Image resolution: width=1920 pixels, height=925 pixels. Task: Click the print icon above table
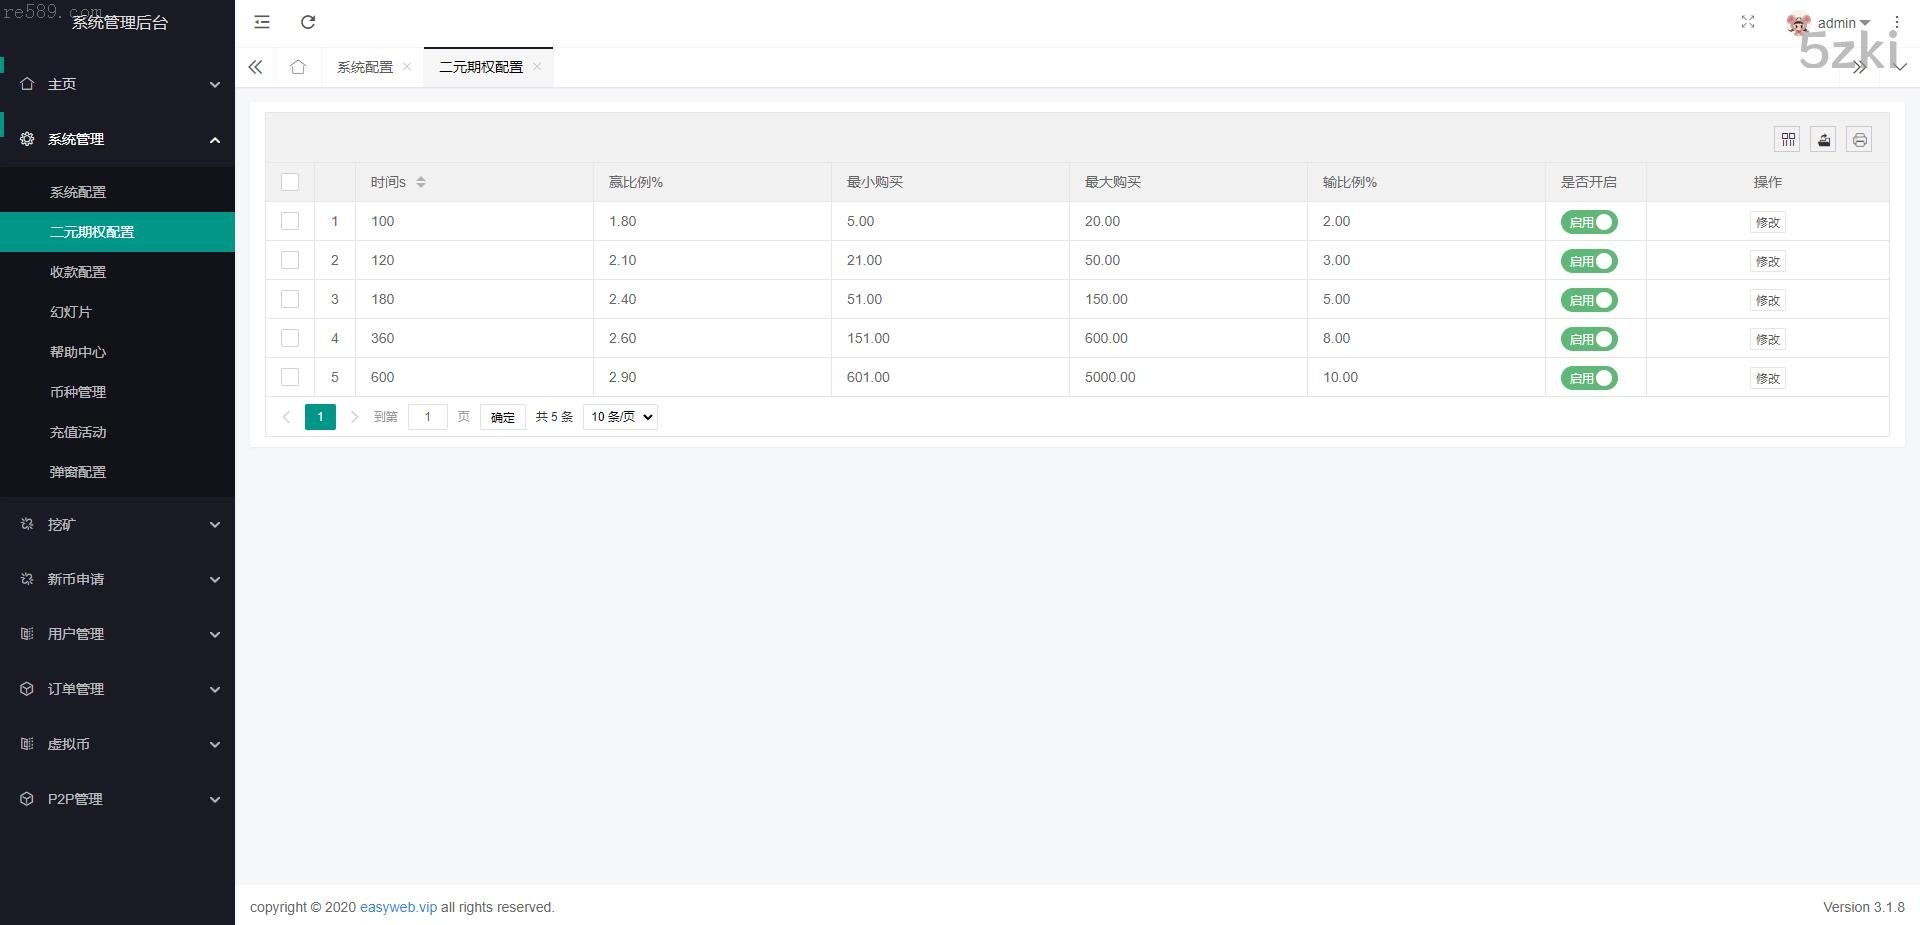tap(1859, 140)
